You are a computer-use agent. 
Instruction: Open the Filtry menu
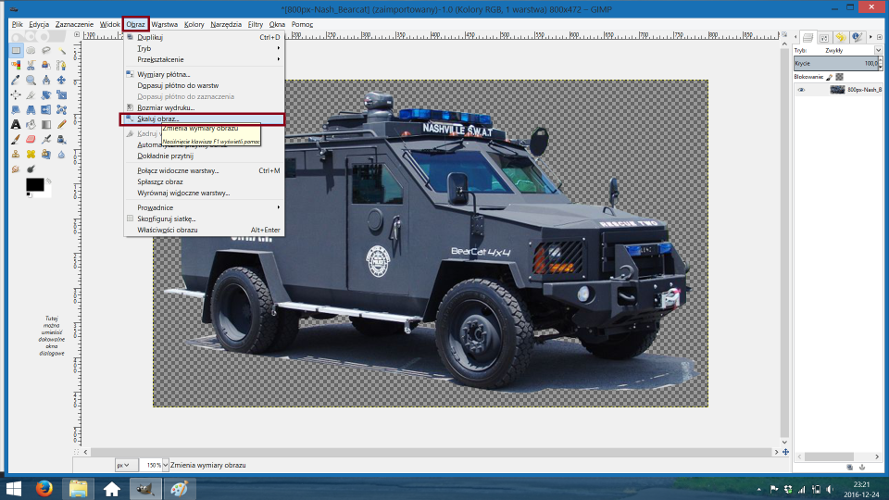[x=255, y=24]
